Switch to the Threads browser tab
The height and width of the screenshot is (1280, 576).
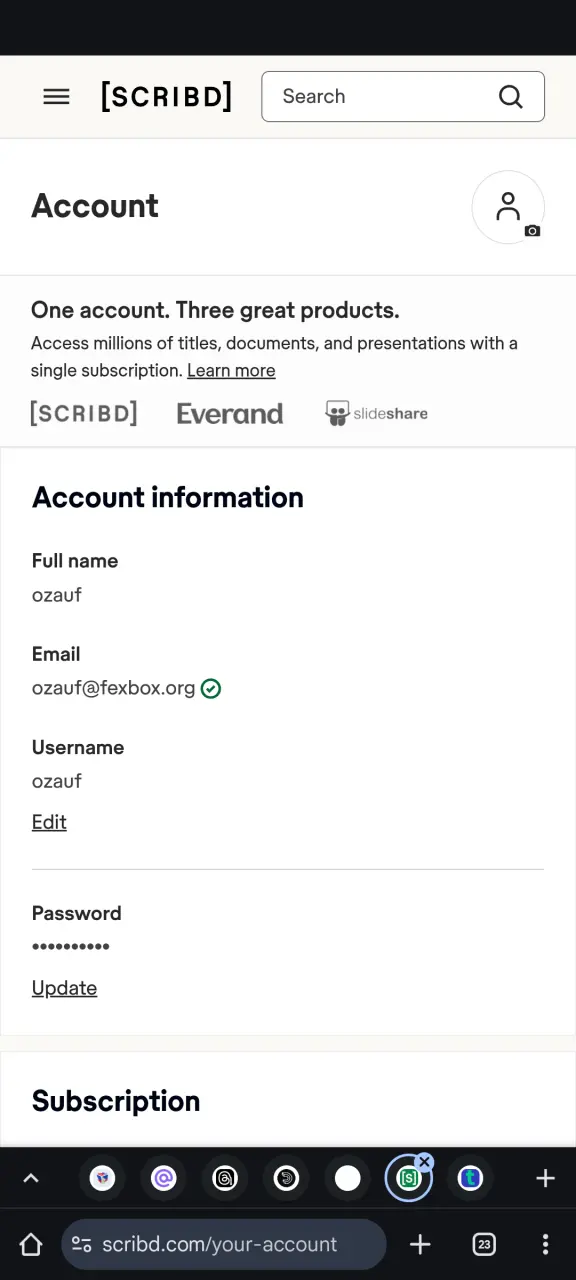click(225, 1178)
